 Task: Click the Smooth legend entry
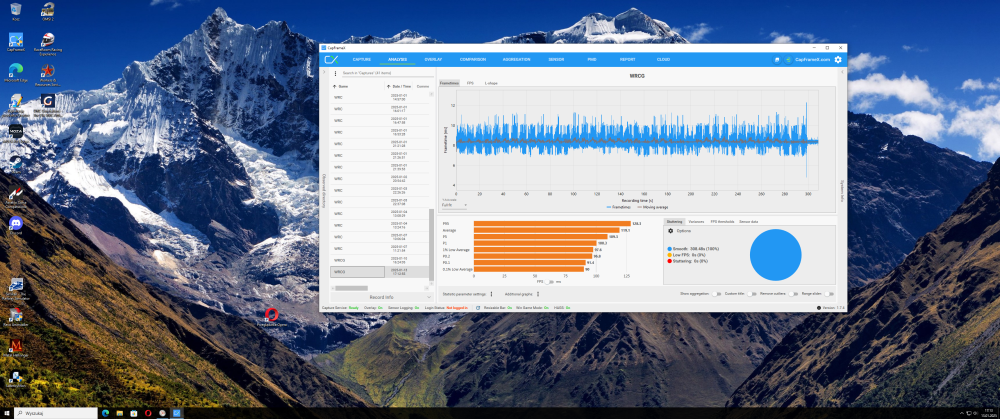(x=691, y=248)
